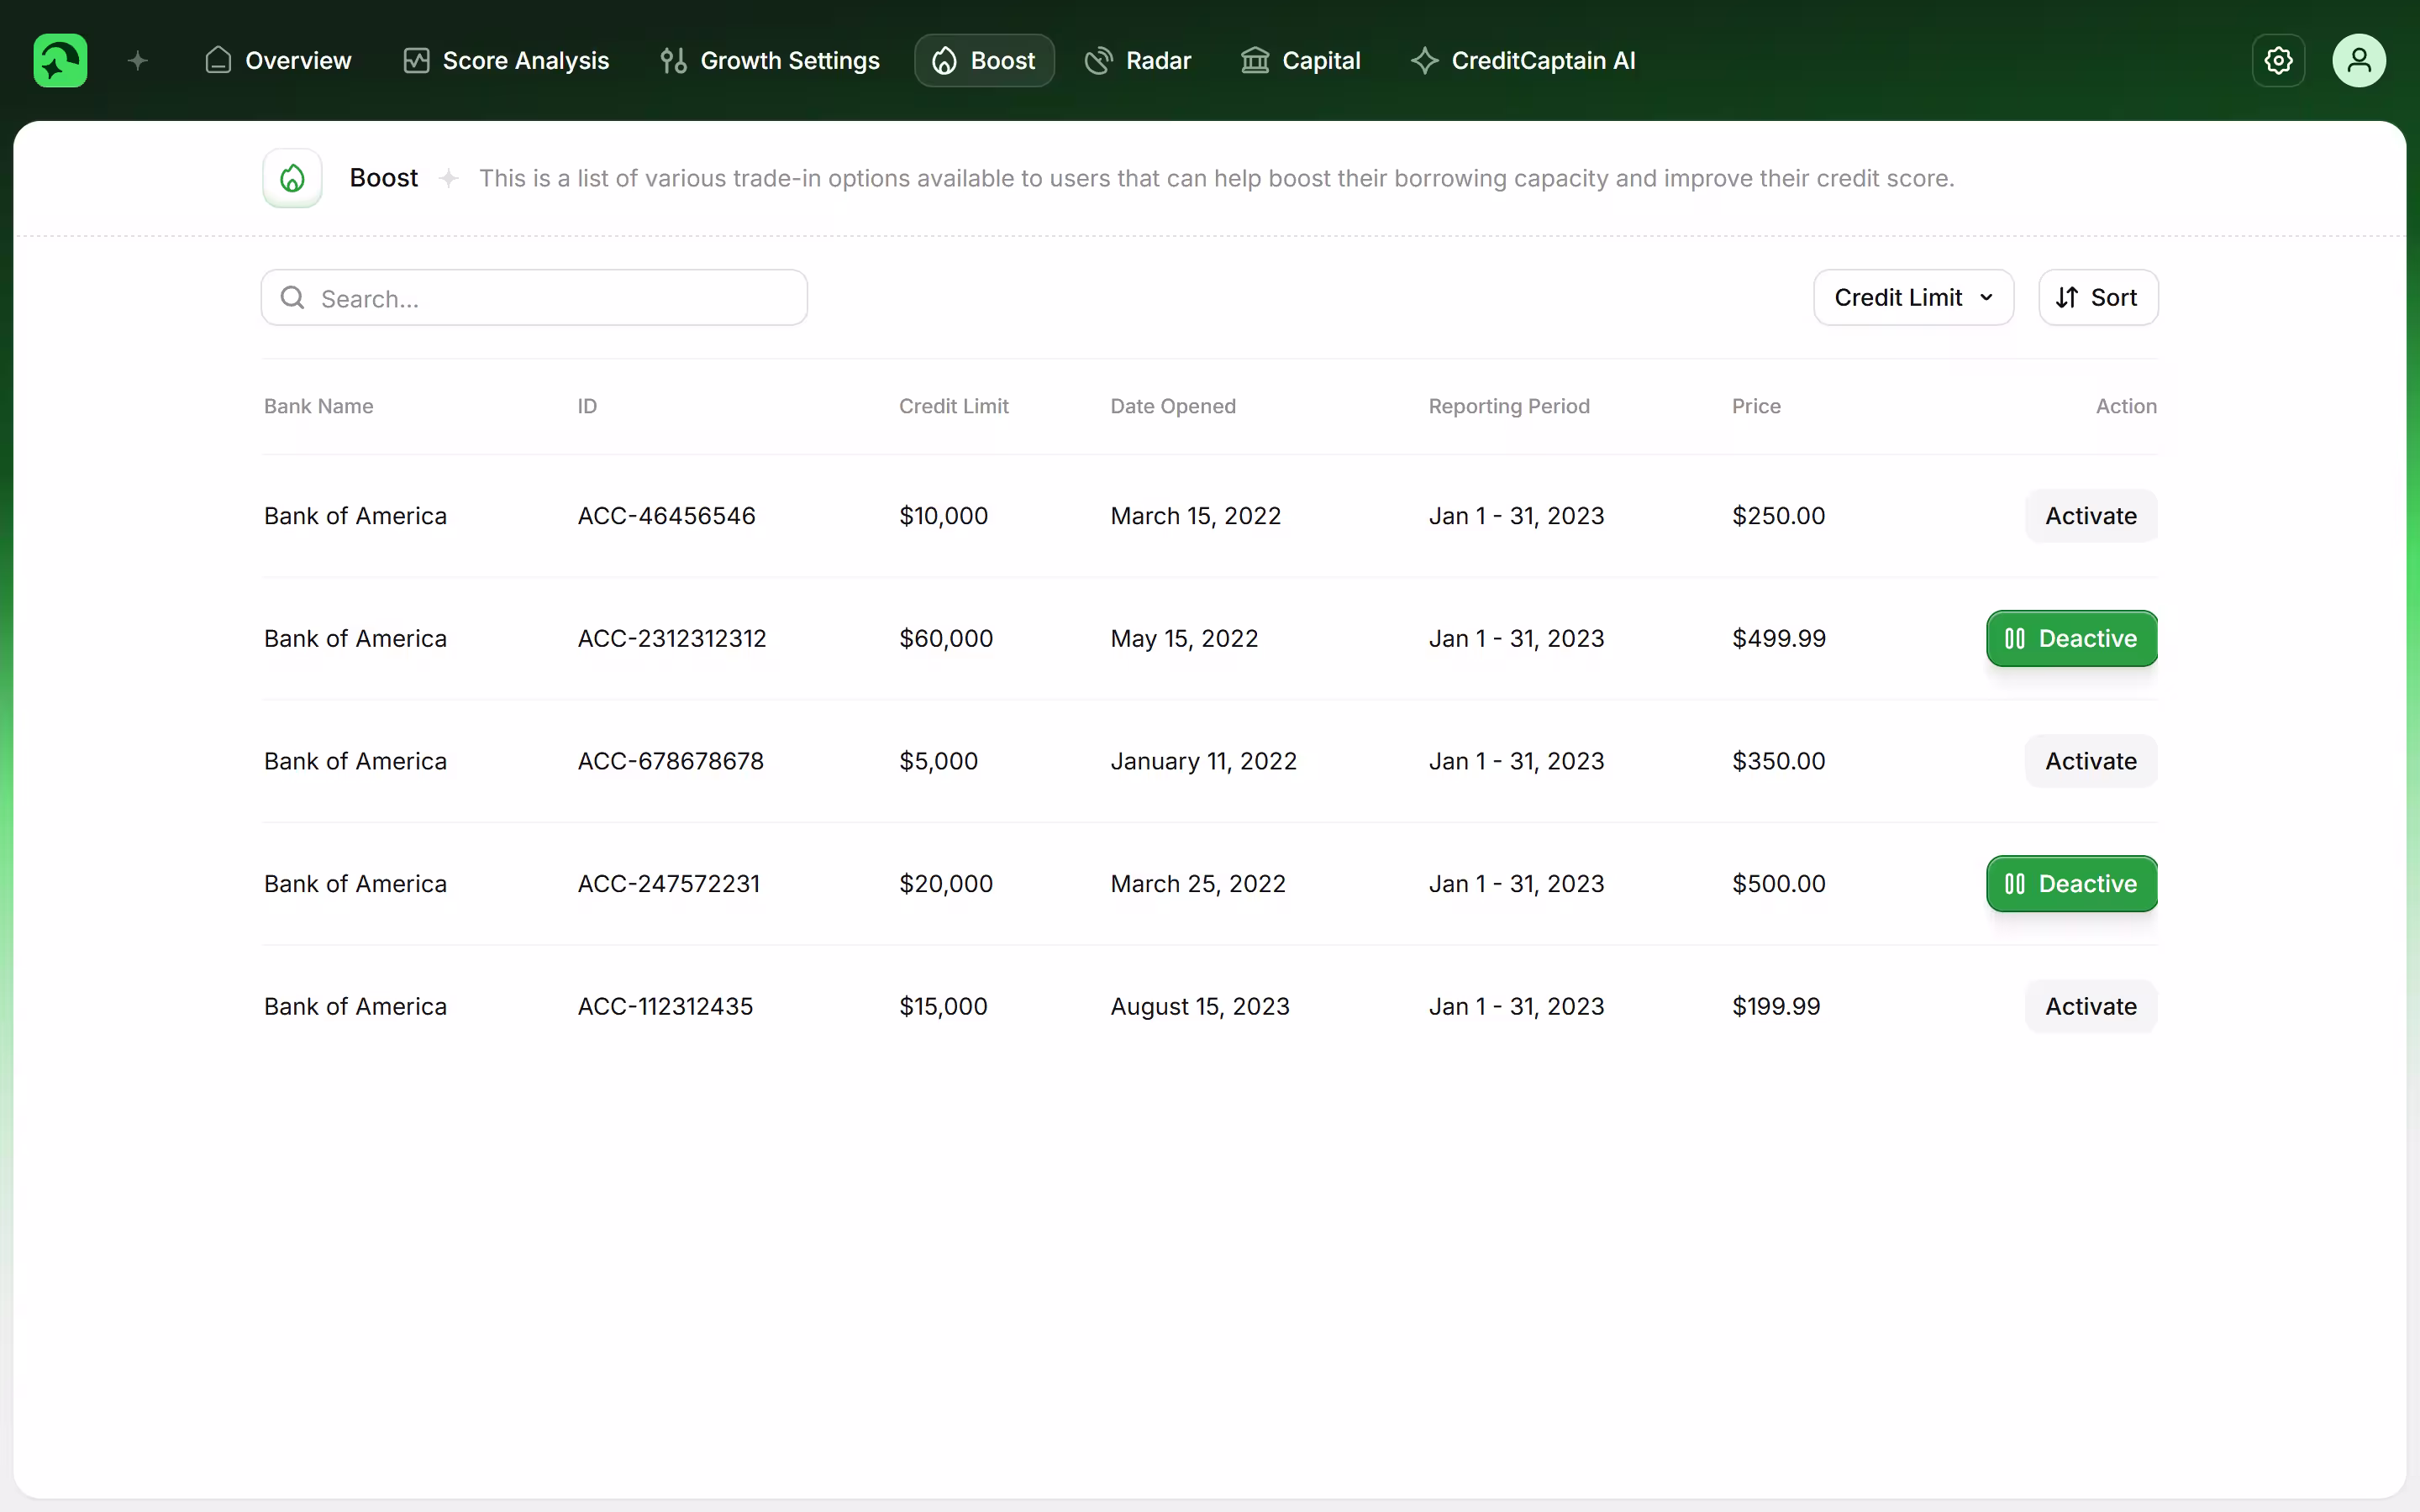Select the ACC-2312312312 ID cell
Screen dimensions: 2420x1512
tap(672, 638)
